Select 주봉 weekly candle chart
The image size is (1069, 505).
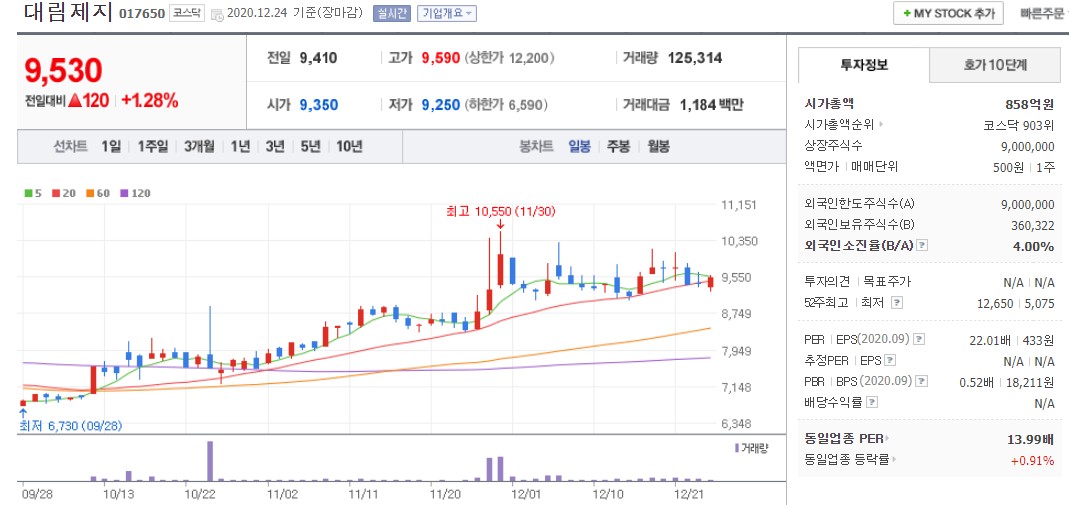(619, 147)
